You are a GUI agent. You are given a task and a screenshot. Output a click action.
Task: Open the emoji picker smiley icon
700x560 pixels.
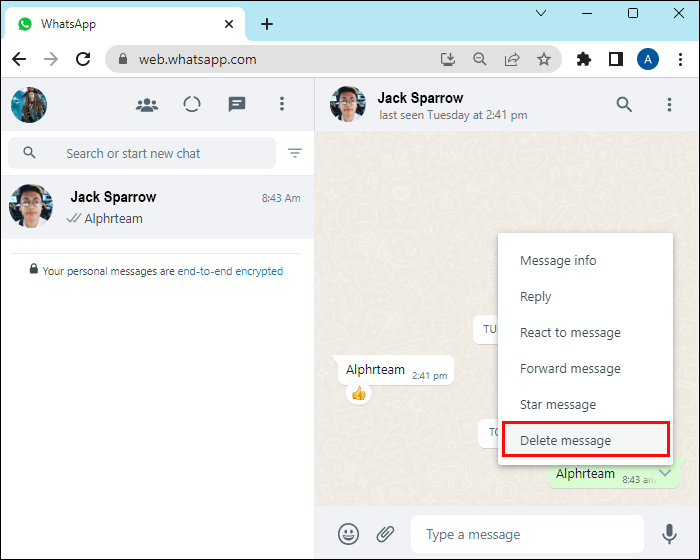coord(348,534)
